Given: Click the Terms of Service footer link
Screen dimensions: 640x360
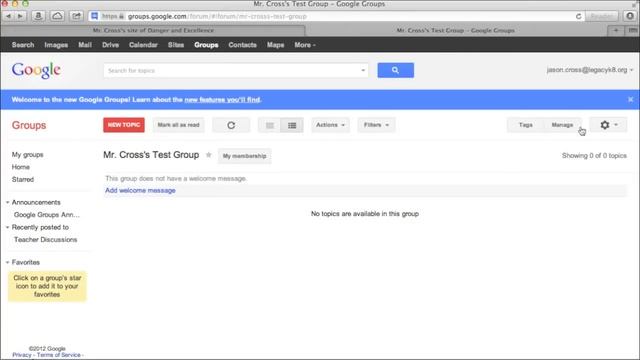Looking at the screenshot, I should click(58, 355).
